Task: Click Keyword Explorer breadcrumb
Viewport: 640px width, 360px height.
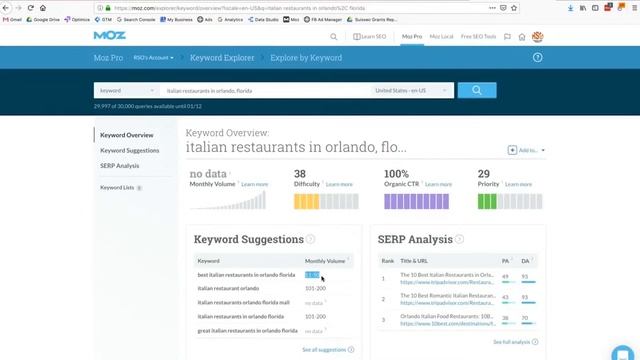Action: tap(222, 58)
